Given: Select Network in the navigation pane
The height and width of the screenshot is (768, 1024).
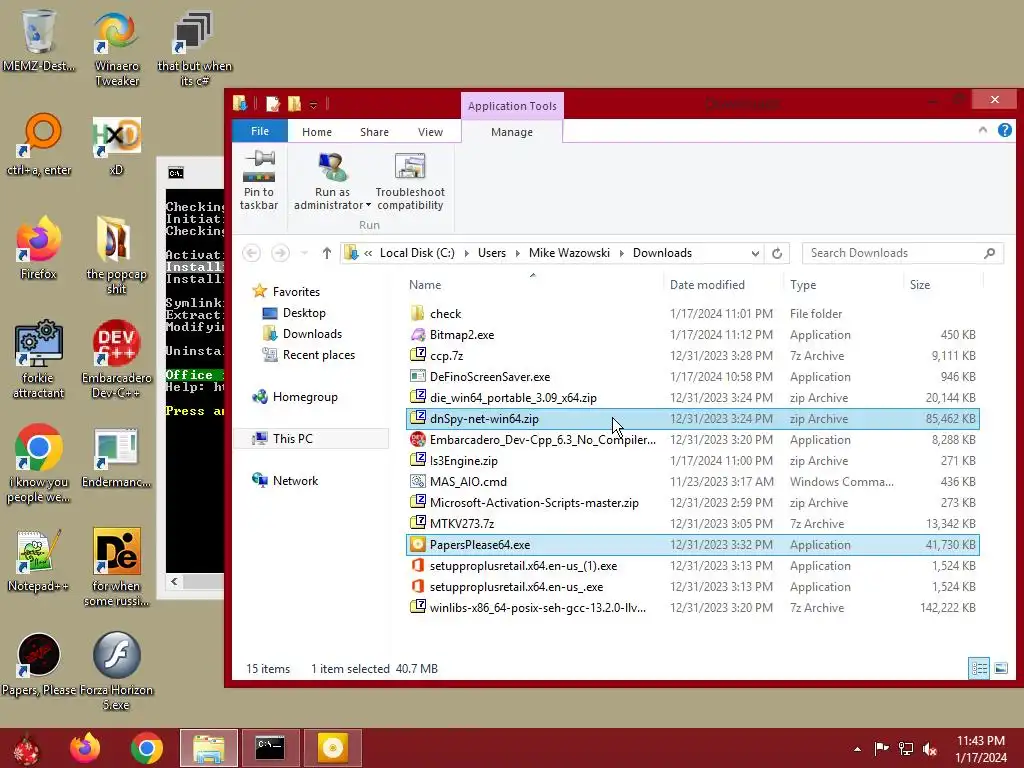Looking at the screenshot, I should pos(295,481).
